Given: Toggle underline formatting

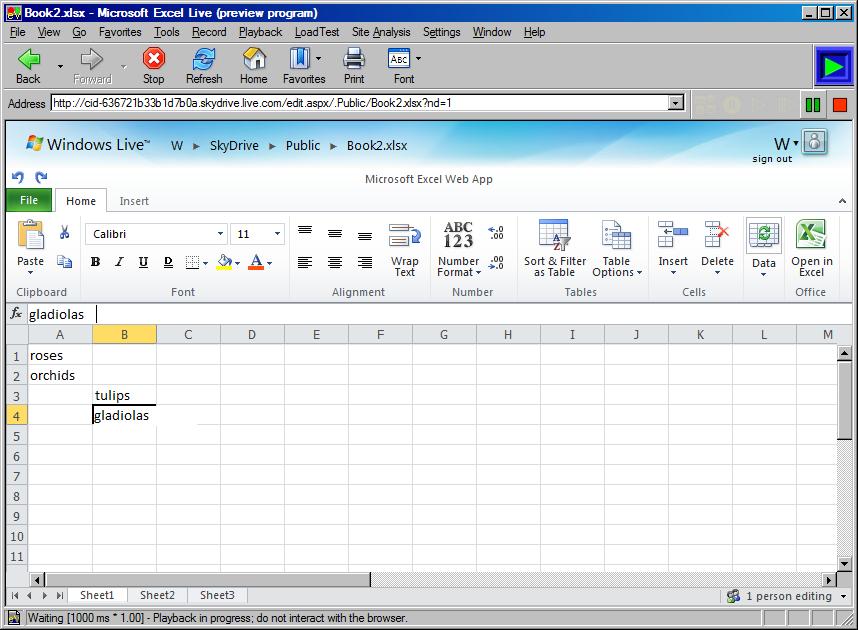Looking at the screenshot, I should pyautogui.click(x=143, y=262).
